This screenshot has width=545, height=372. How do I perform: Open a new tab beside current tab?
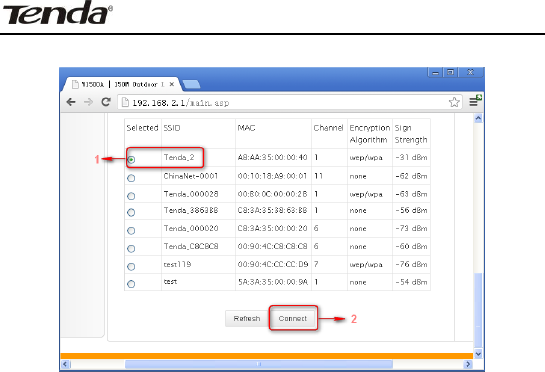click(191, 84)
